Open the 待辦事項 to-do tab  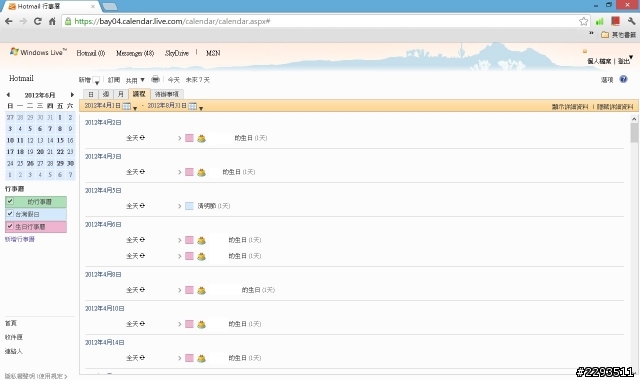[x=167, y=94]
